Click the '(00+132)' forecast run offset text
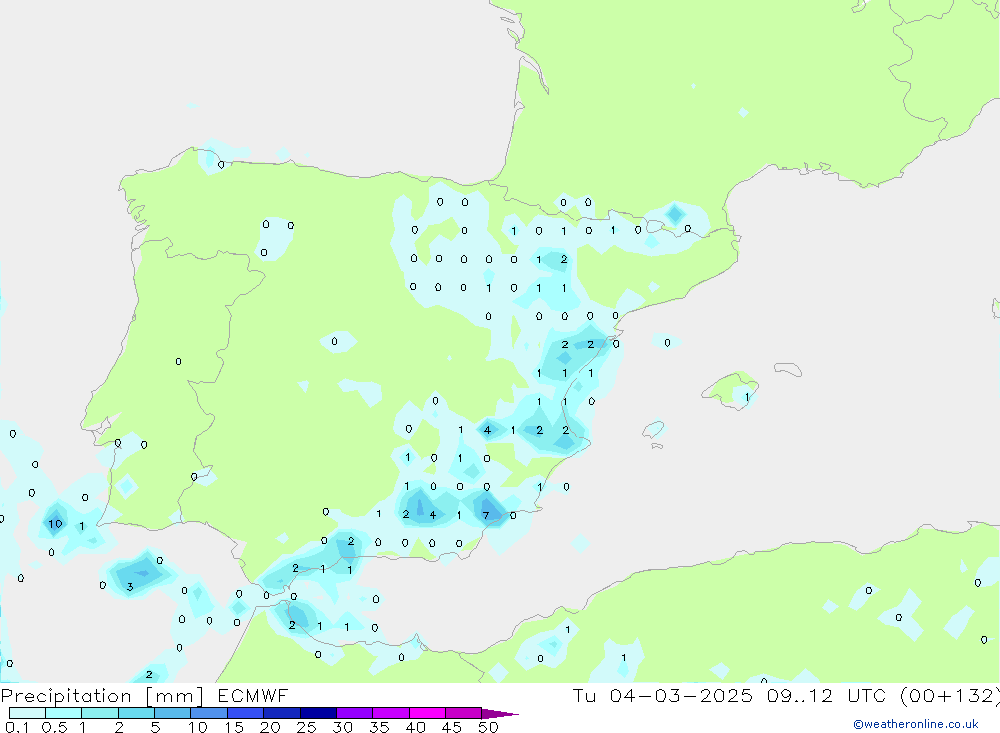This screenshot has width=1000, height=733. coord(950,695)
